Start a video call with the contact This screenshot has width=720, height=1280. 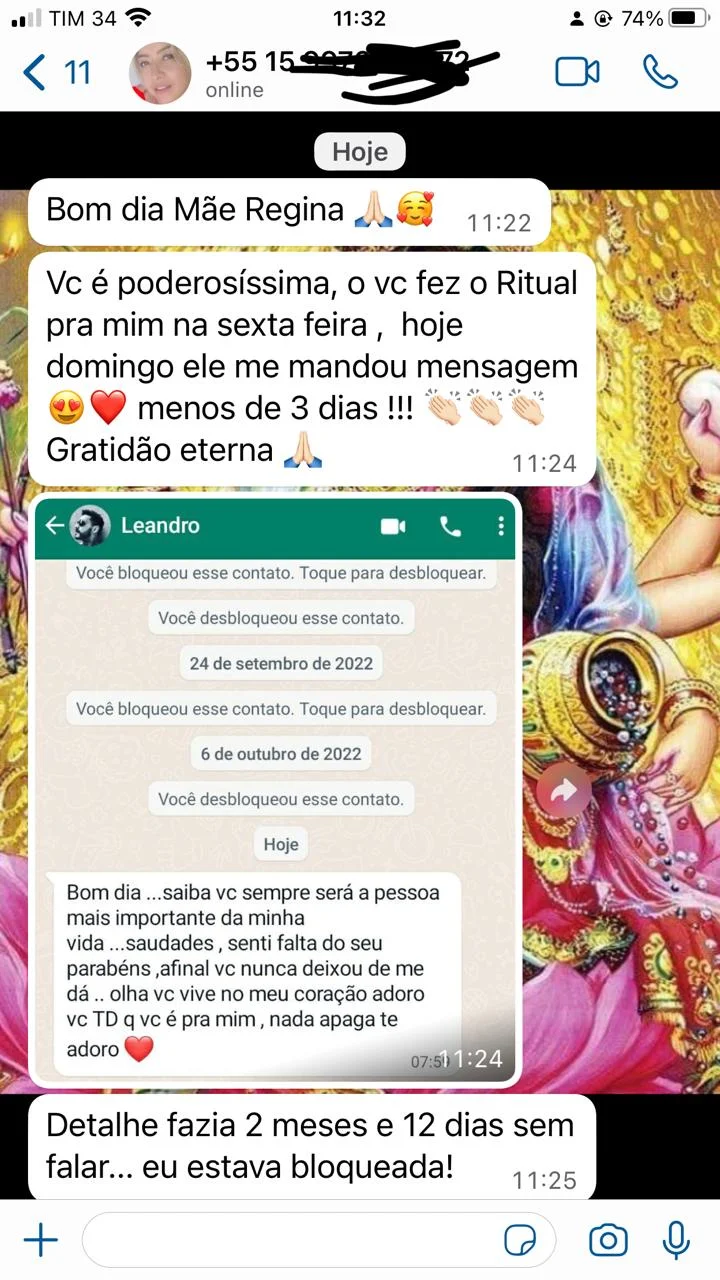[577, 72]
